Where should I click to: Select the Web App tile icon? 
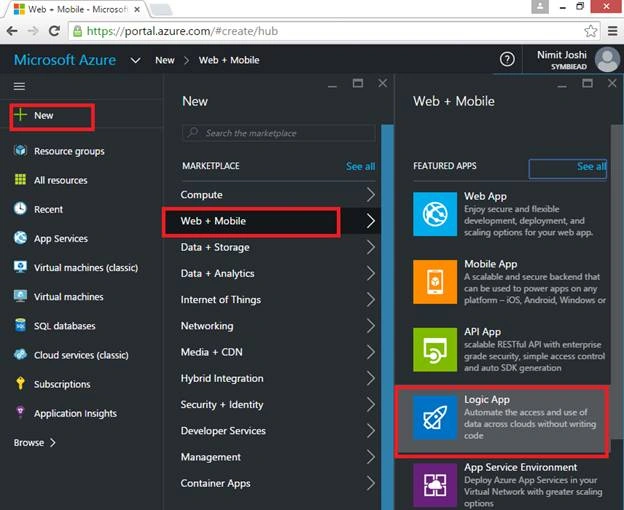pyautogui.click(x=435, y=214)
